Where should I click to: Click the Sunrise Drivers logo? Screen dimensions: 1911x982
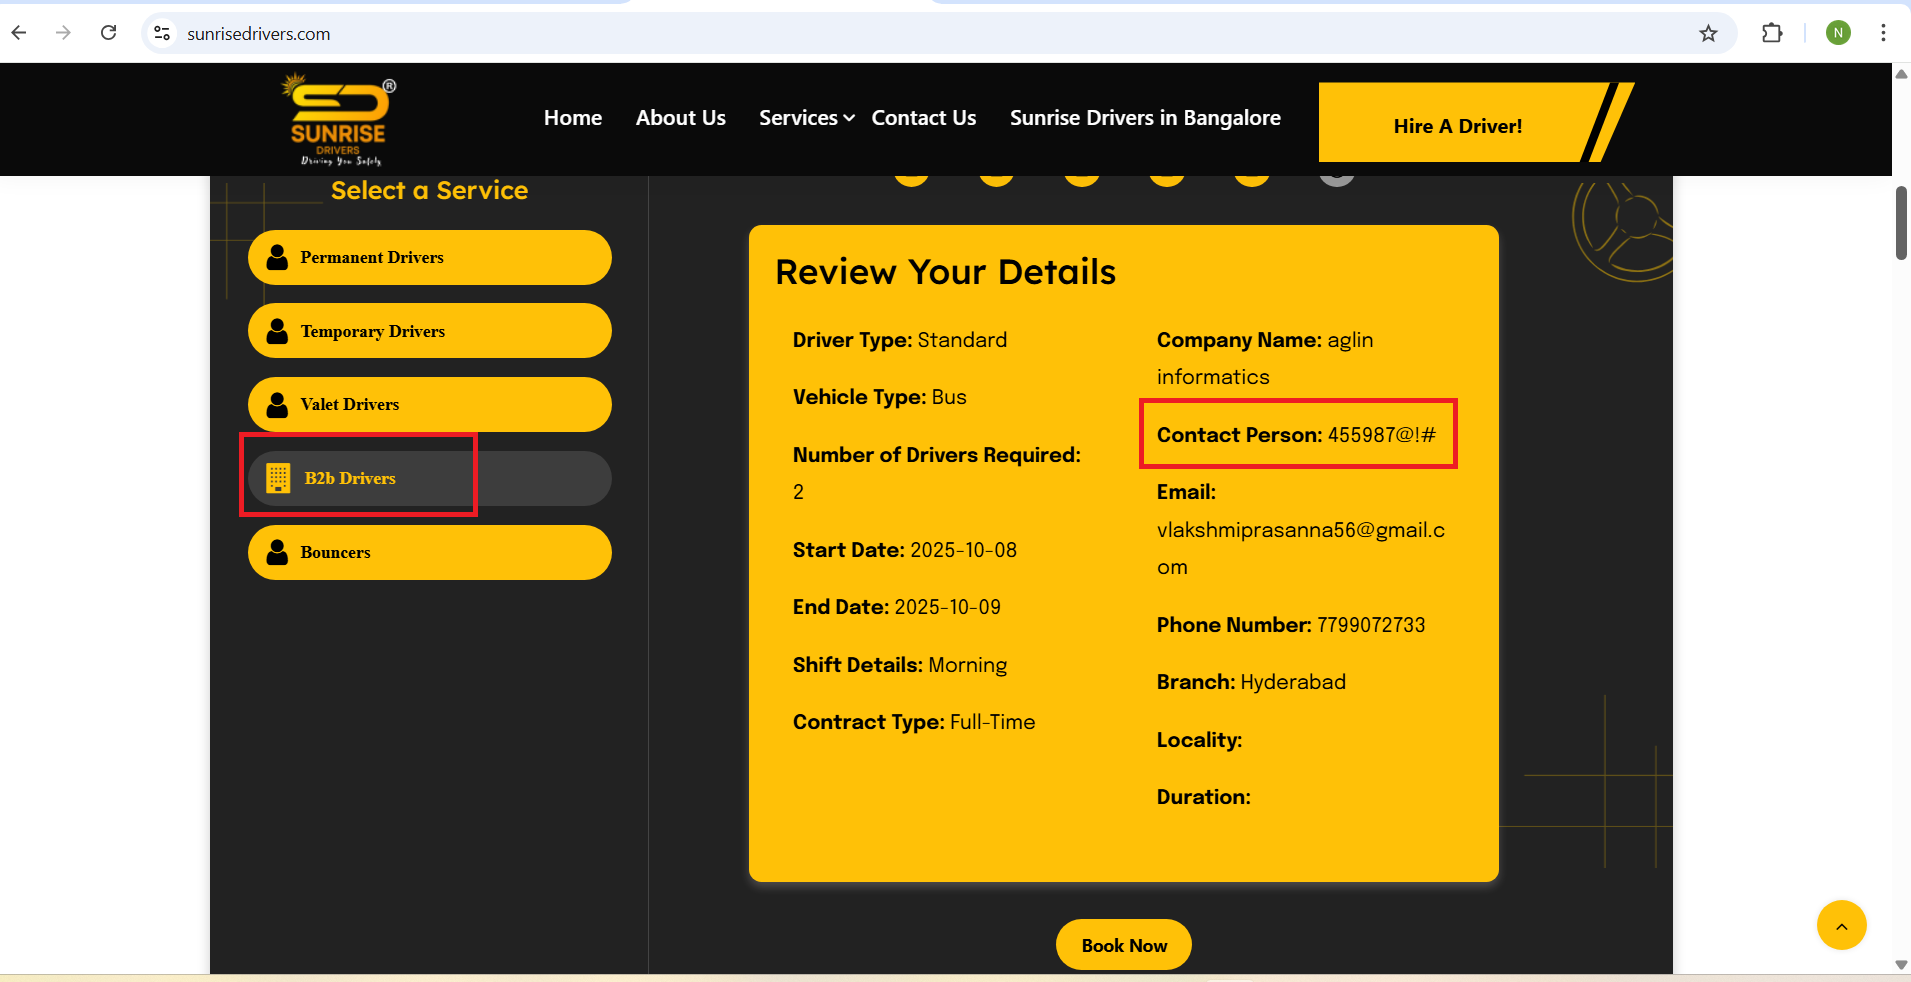[338, 120]
